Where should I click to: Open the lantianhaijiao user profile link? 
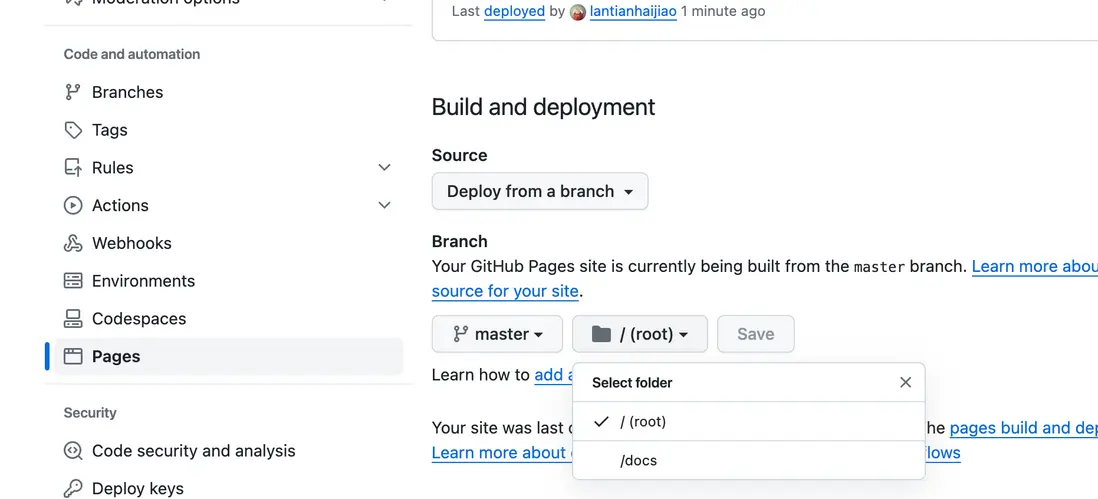pyautogui.click(x=633, y=12)
